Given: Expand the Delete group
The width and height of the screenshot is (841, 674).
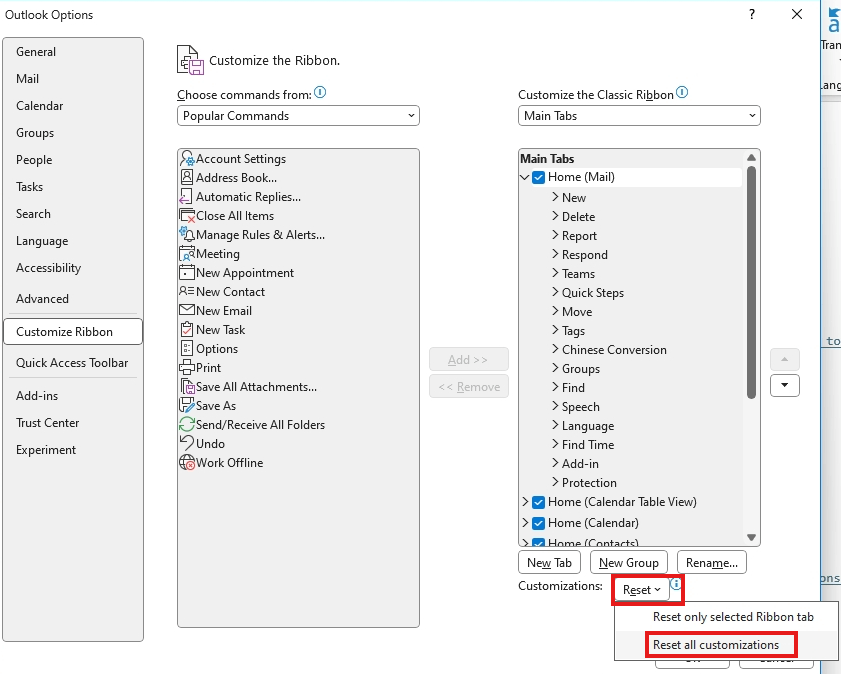Looking at the screenshot, I should (x=556, y=216).
